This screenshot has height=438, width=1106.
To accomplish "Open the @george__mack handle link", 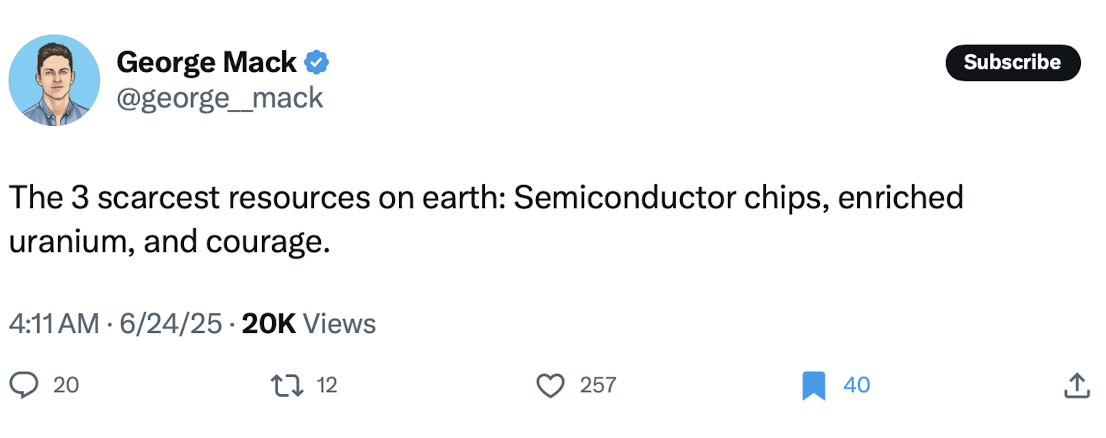I will (220, 97).
